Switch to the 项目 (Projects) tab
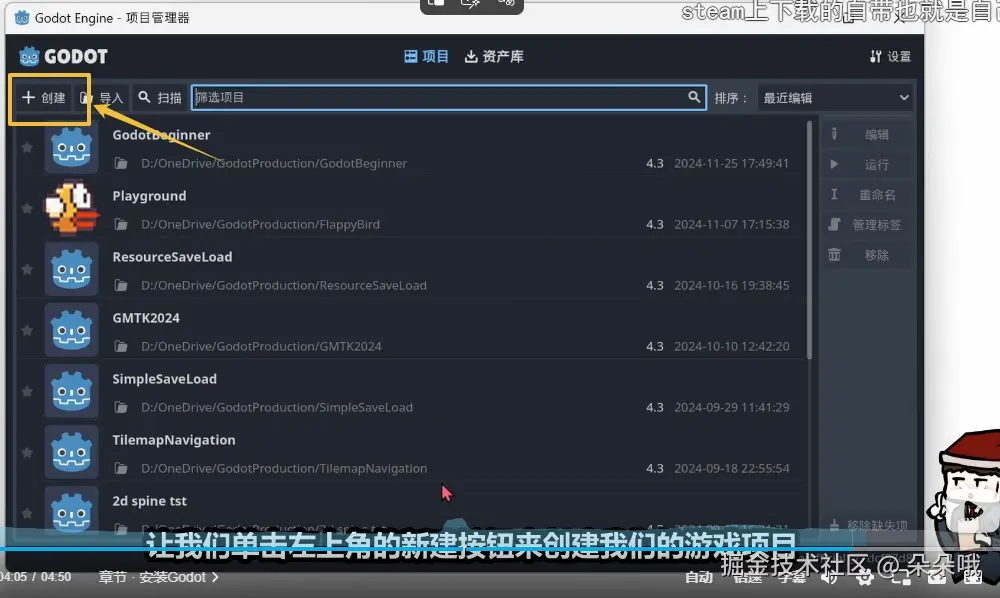The height and width of the screenshot is (598, 1000). 427,57
